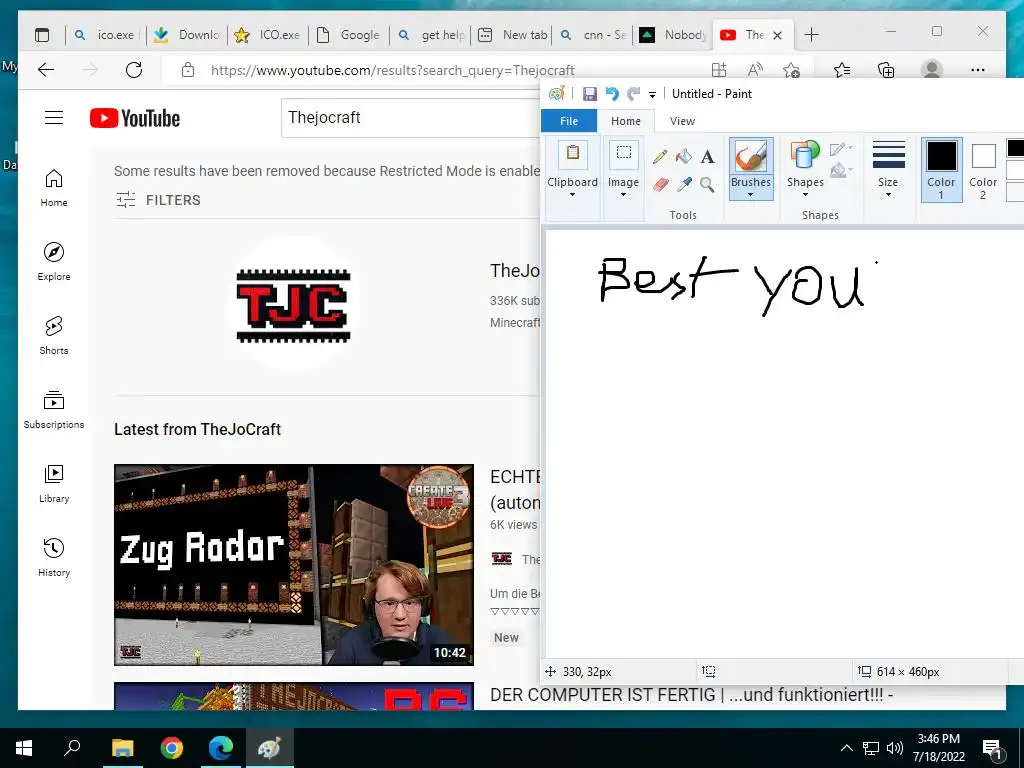Image resolution: width=1024 pixels, height=768 pixels.
Task: Open YouTube Subscriptions in sidebar
Action: 54,409
